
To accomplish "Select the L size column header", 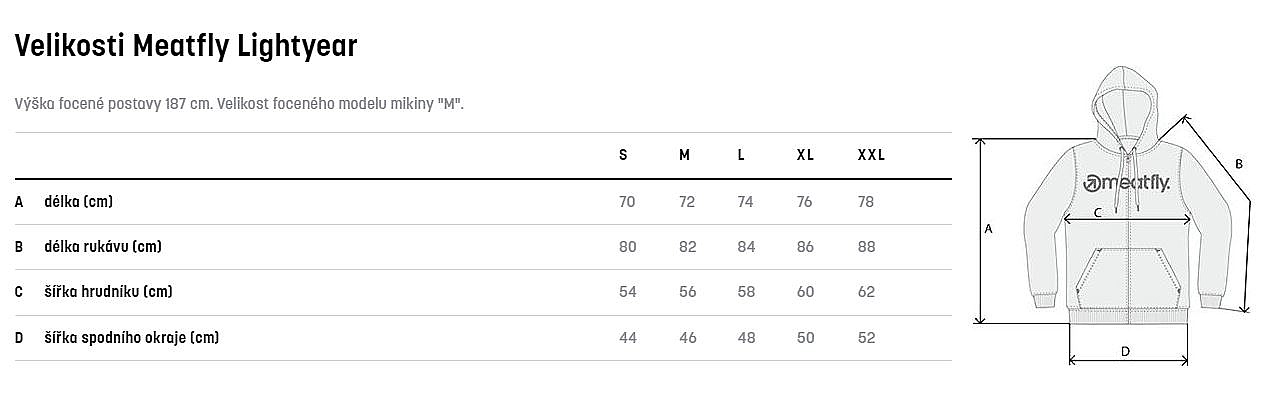I will coord(741,155).
